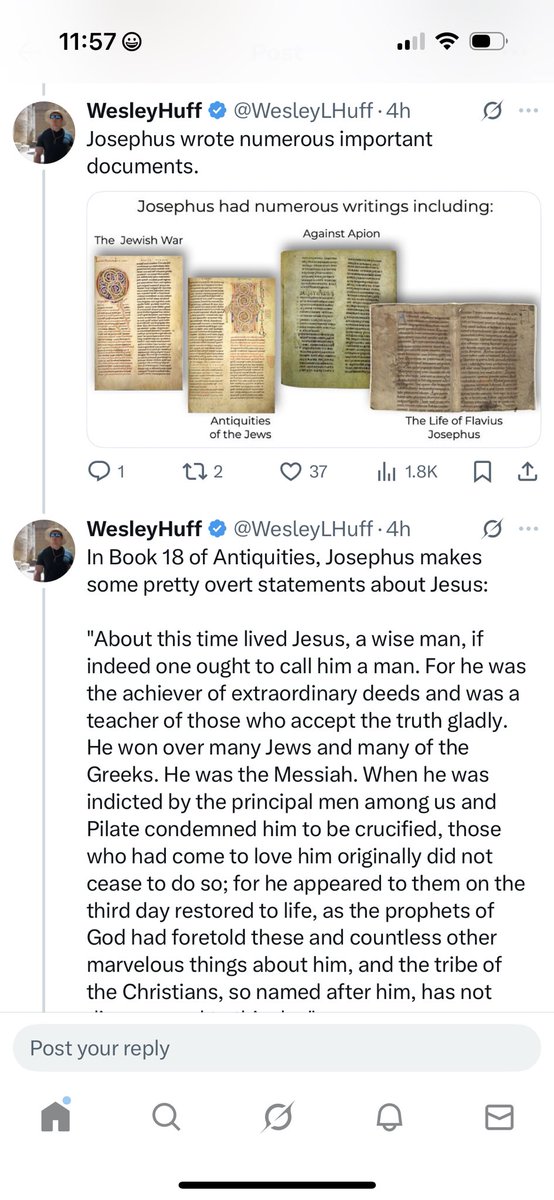Image resolution: width=554 pixels, height=1200 pixels.
Task: Tap the Post your reply field
Action: 277,1048
